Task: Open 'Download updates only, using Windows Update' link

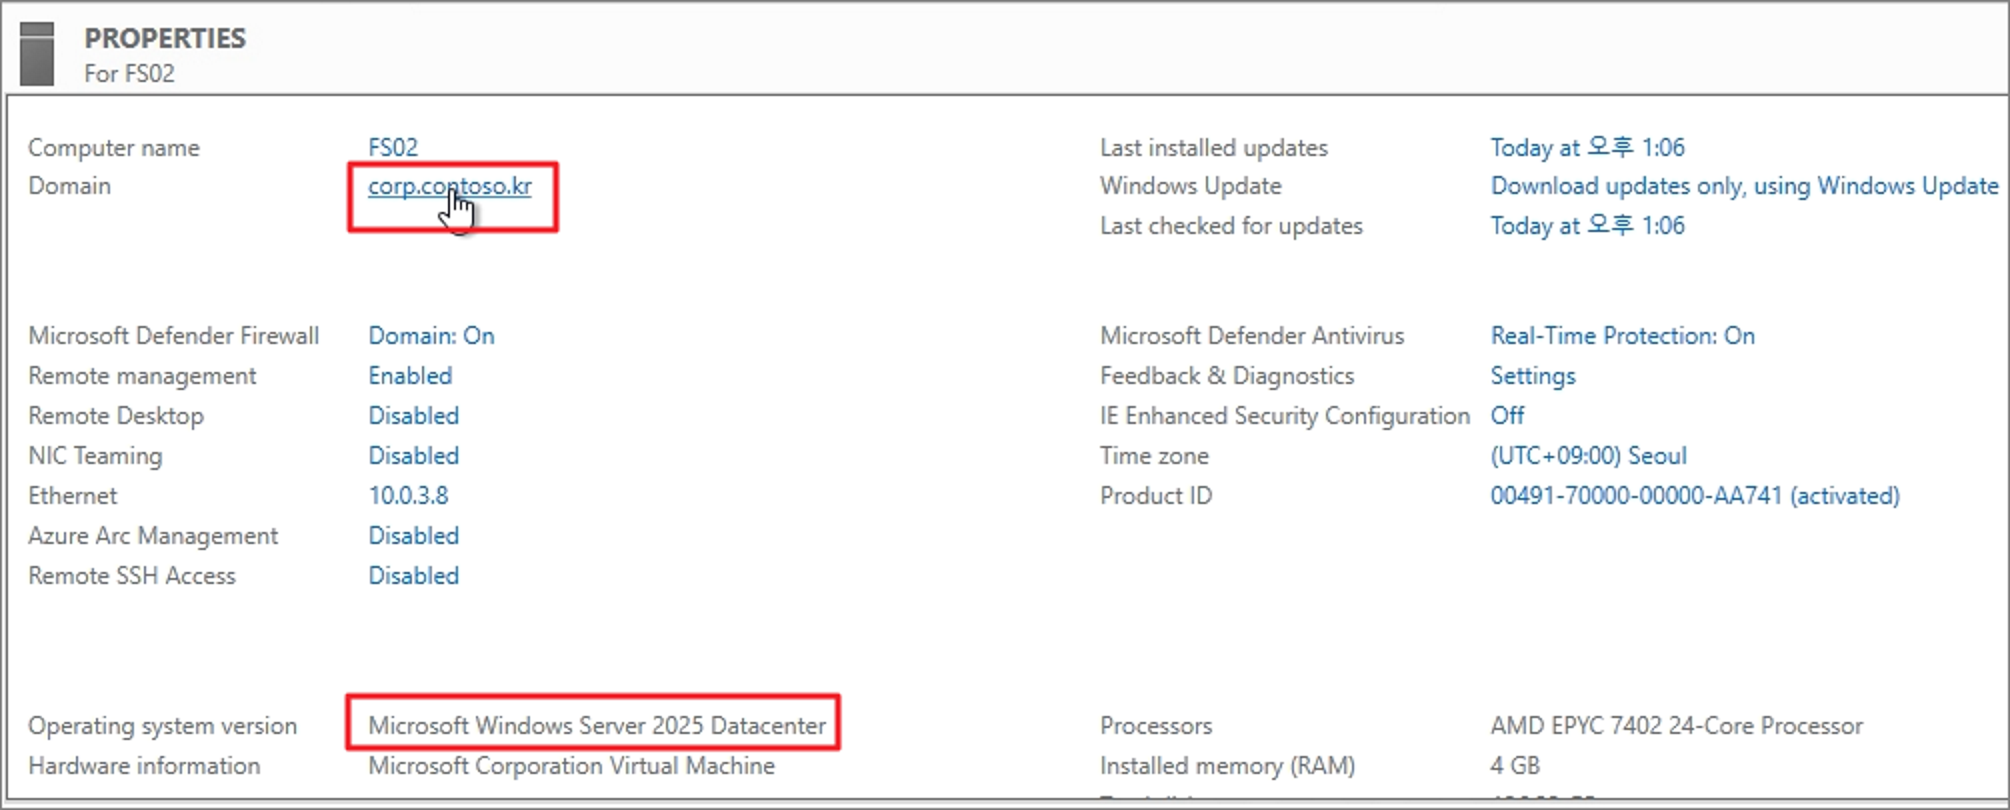Action: [1744, 186]
